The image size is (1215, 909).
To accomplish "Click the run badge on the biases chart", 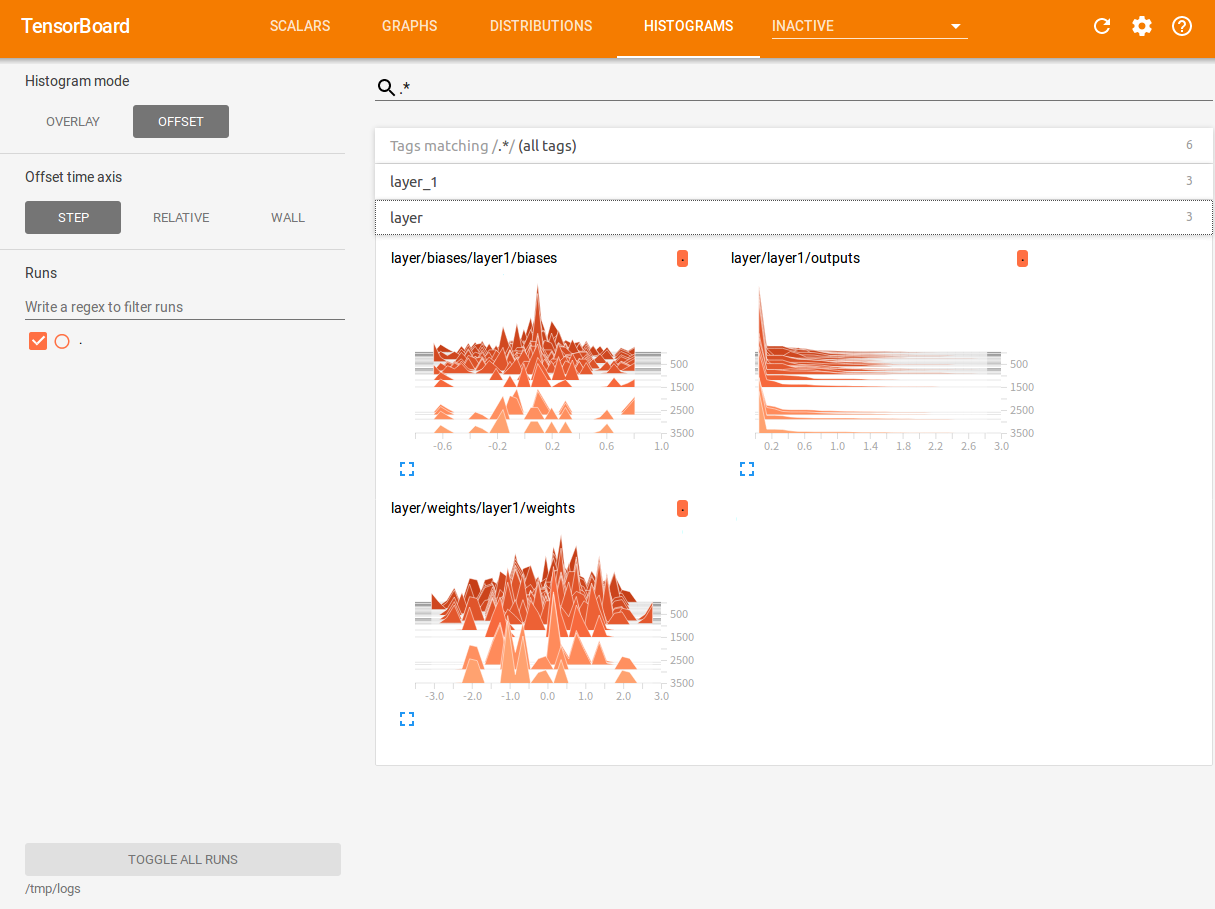I will (682, 258).
